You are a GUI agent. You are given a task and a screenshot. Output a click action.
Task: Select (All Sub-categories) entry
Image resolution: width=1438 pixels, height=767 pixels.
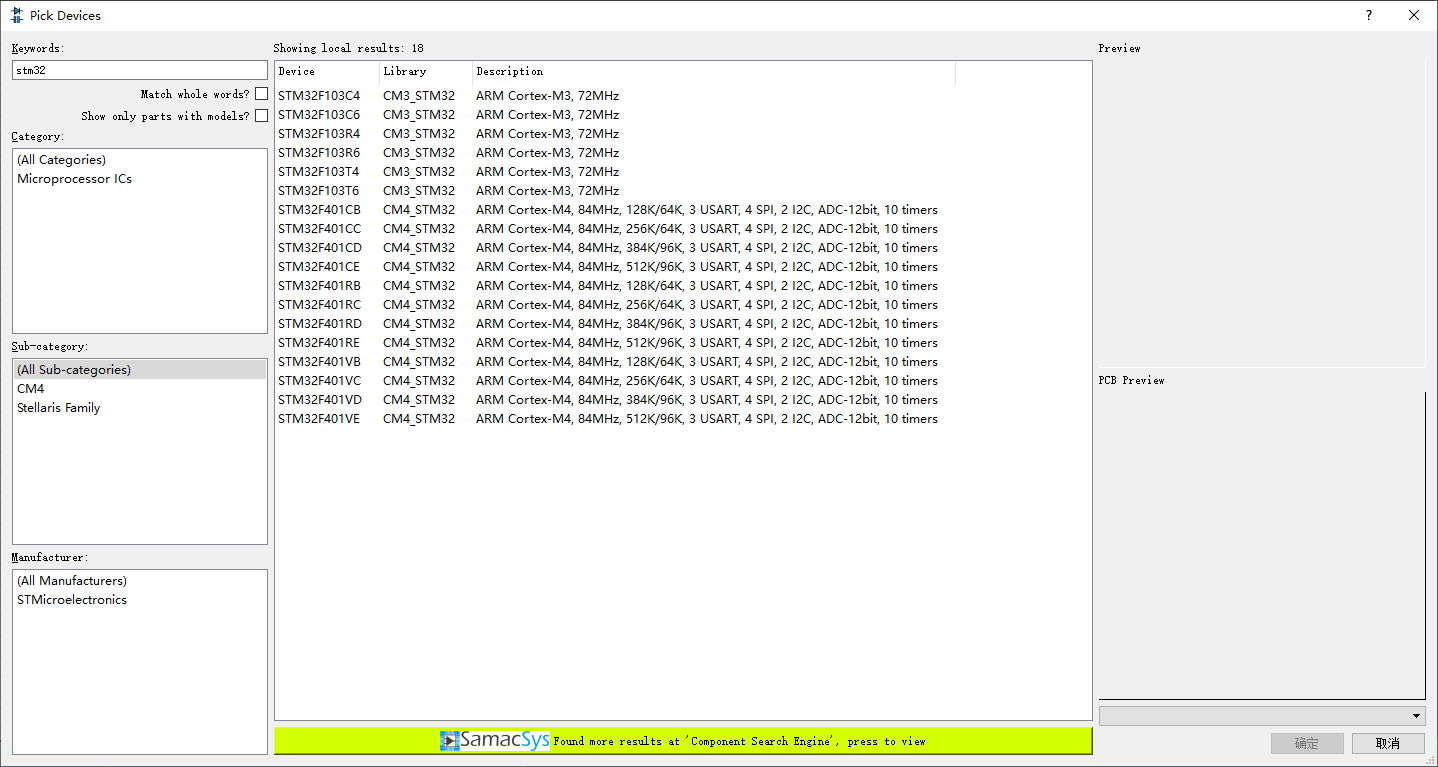point(140,370)
